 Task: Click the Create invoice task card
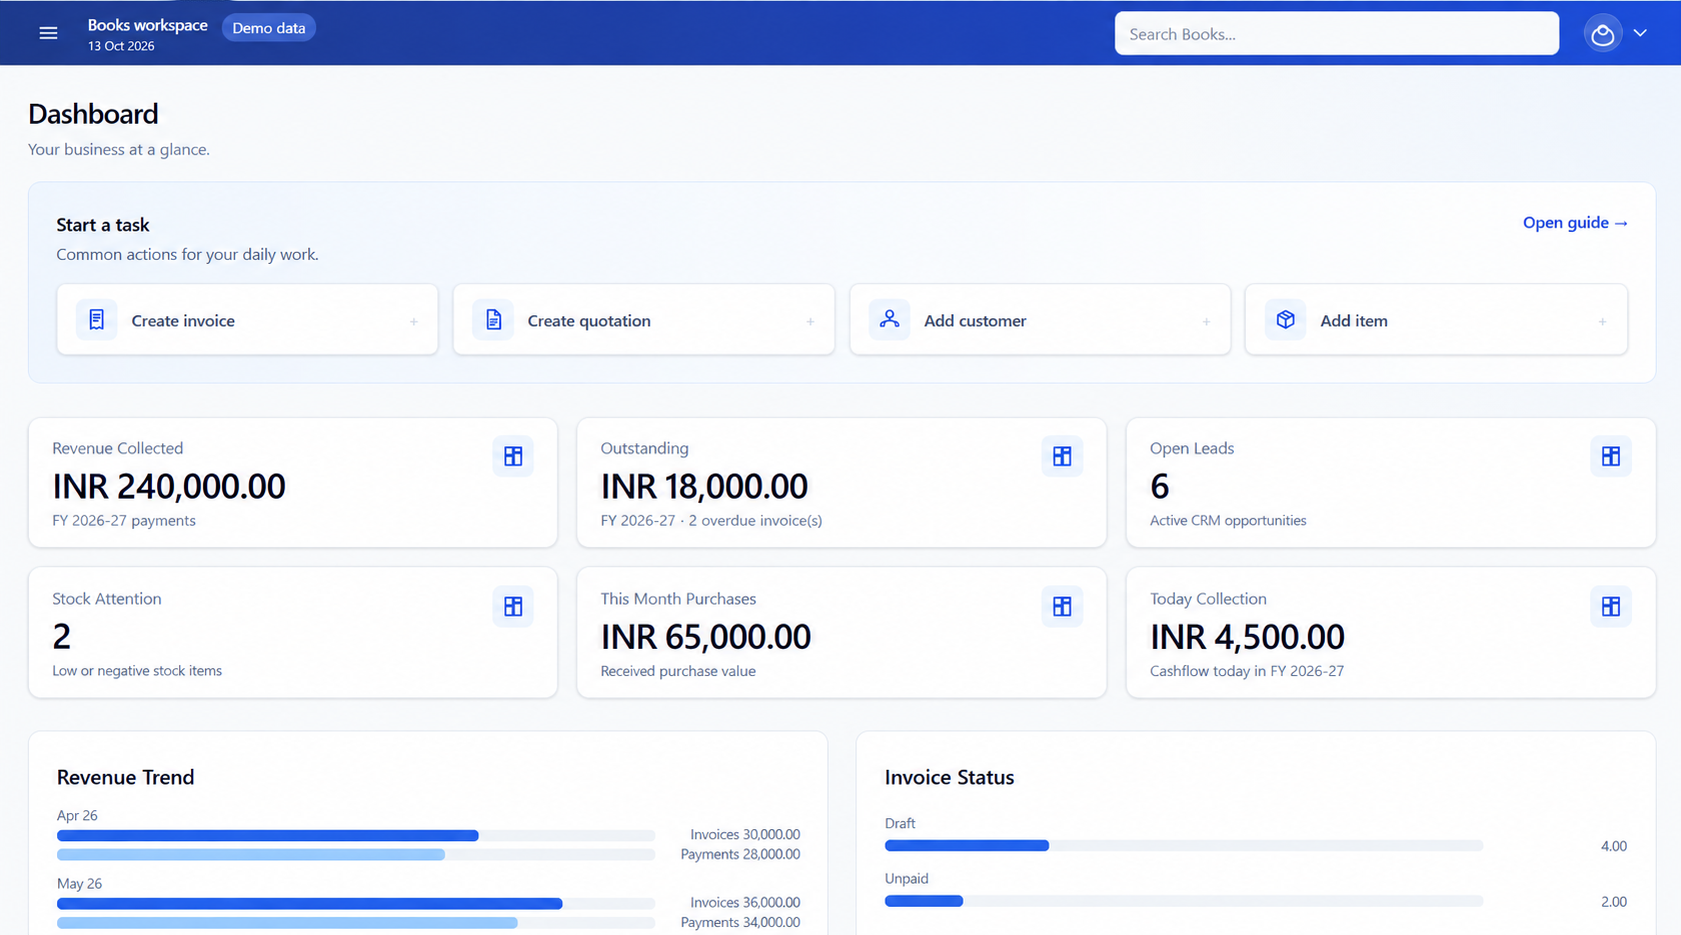pos(247,320)
